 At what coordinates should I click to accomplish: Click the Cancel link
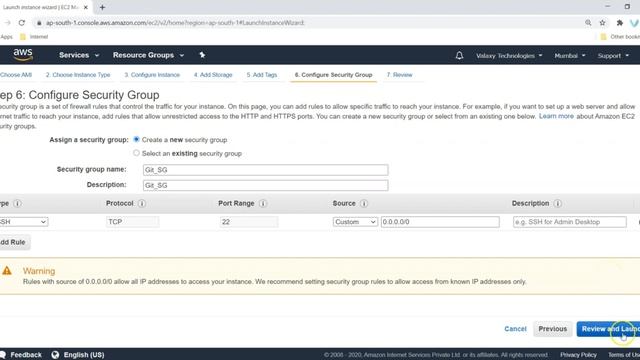pos(515,329)
